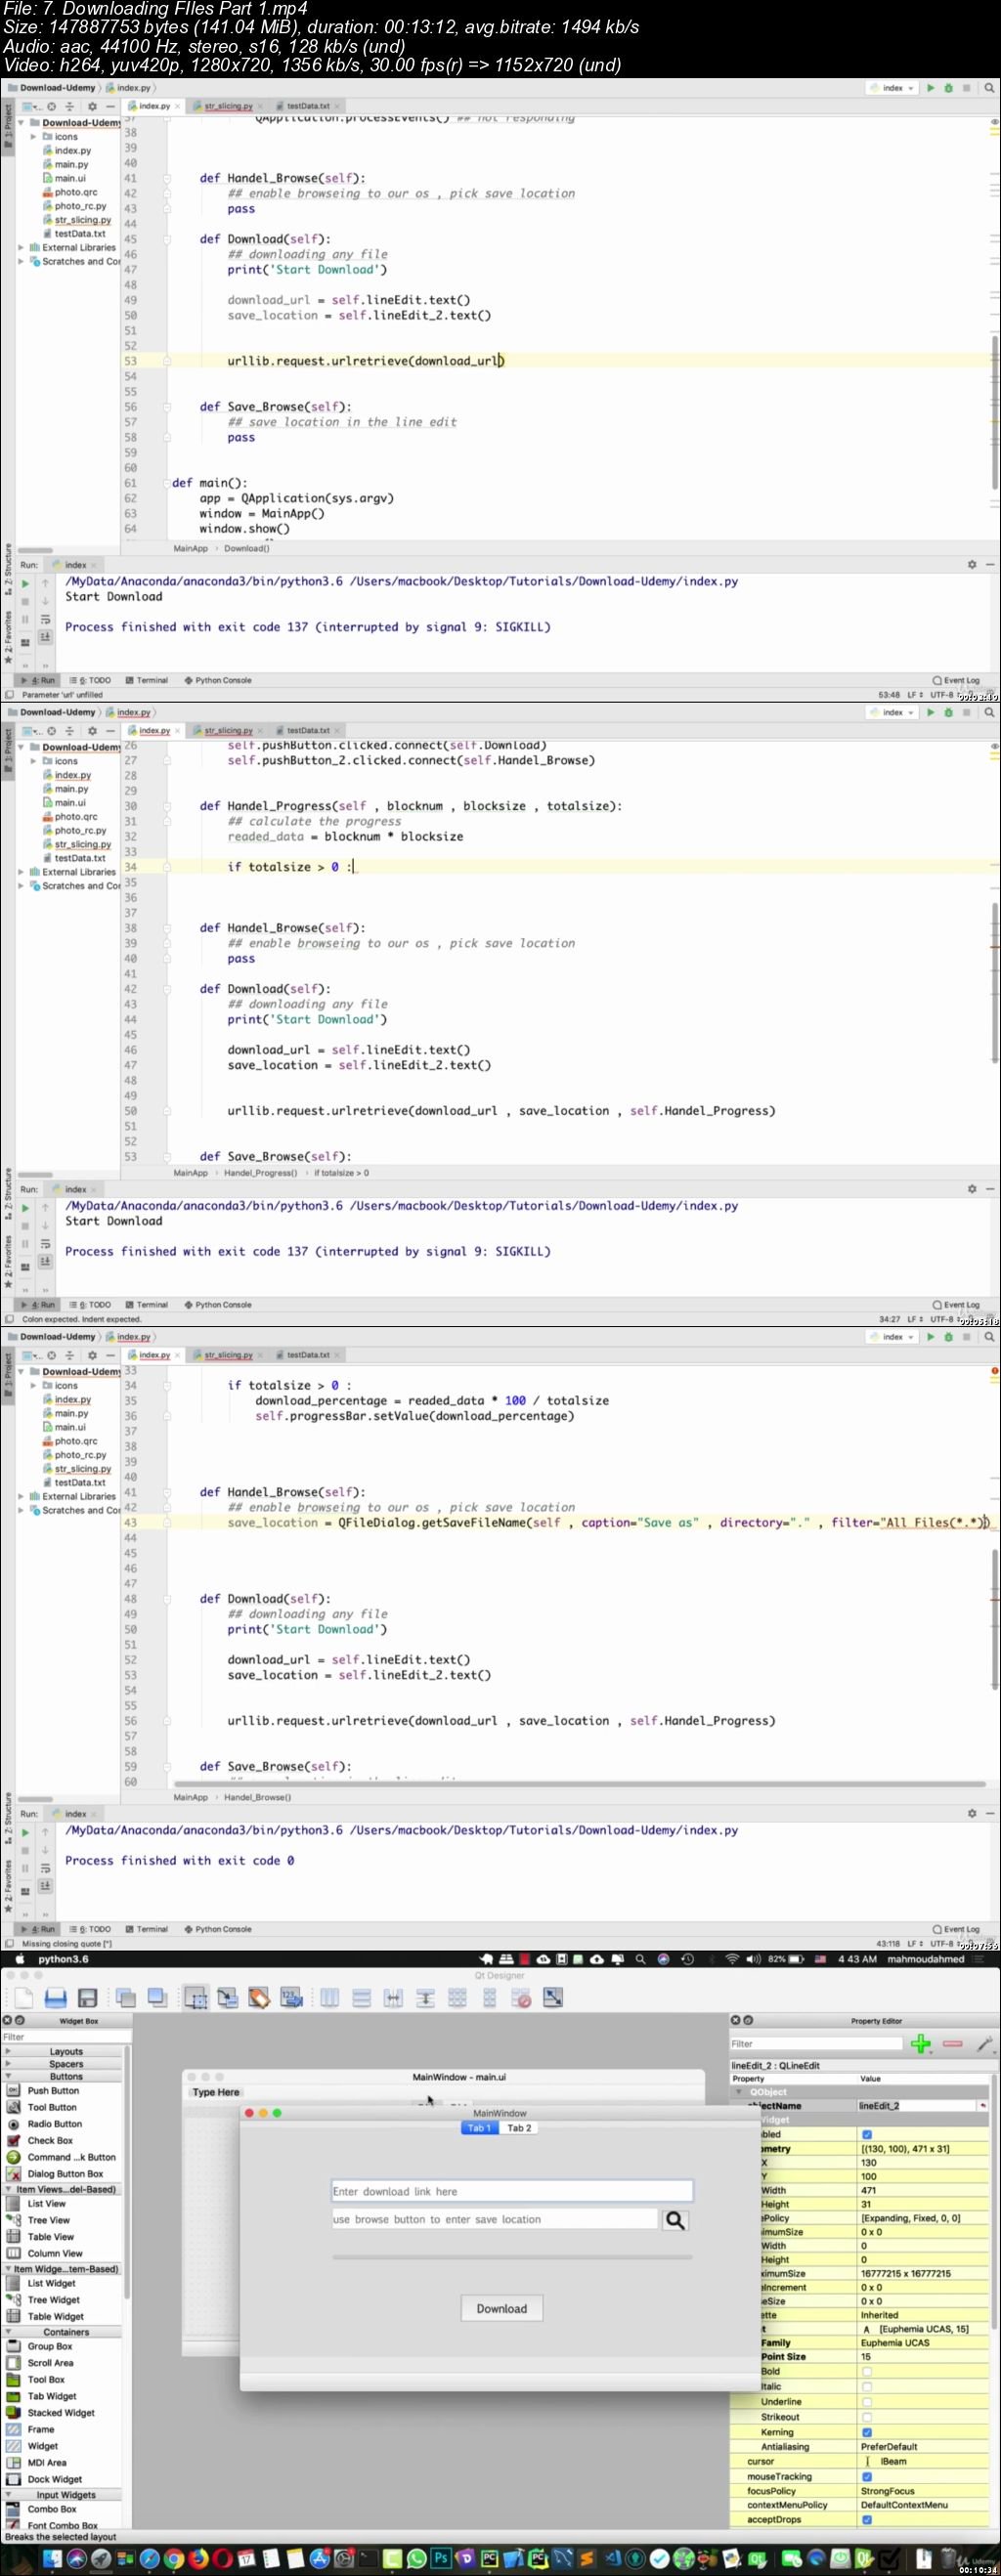Toggle the Underline font checkbox

pyautogui.click(x=866, y=2401)
